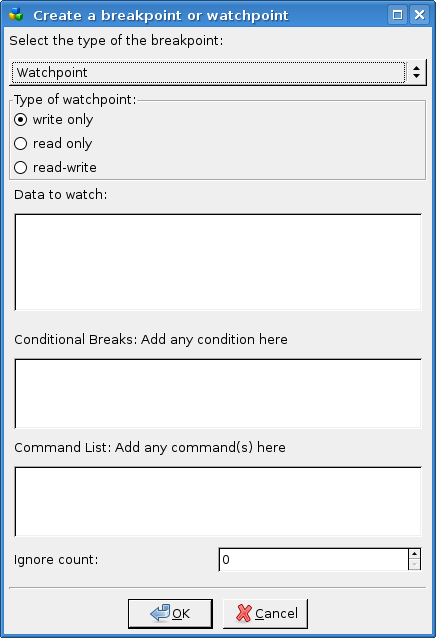Click the up/down arrows of the type selector
This screenshot has height=638, width=436.
[416, 72]
